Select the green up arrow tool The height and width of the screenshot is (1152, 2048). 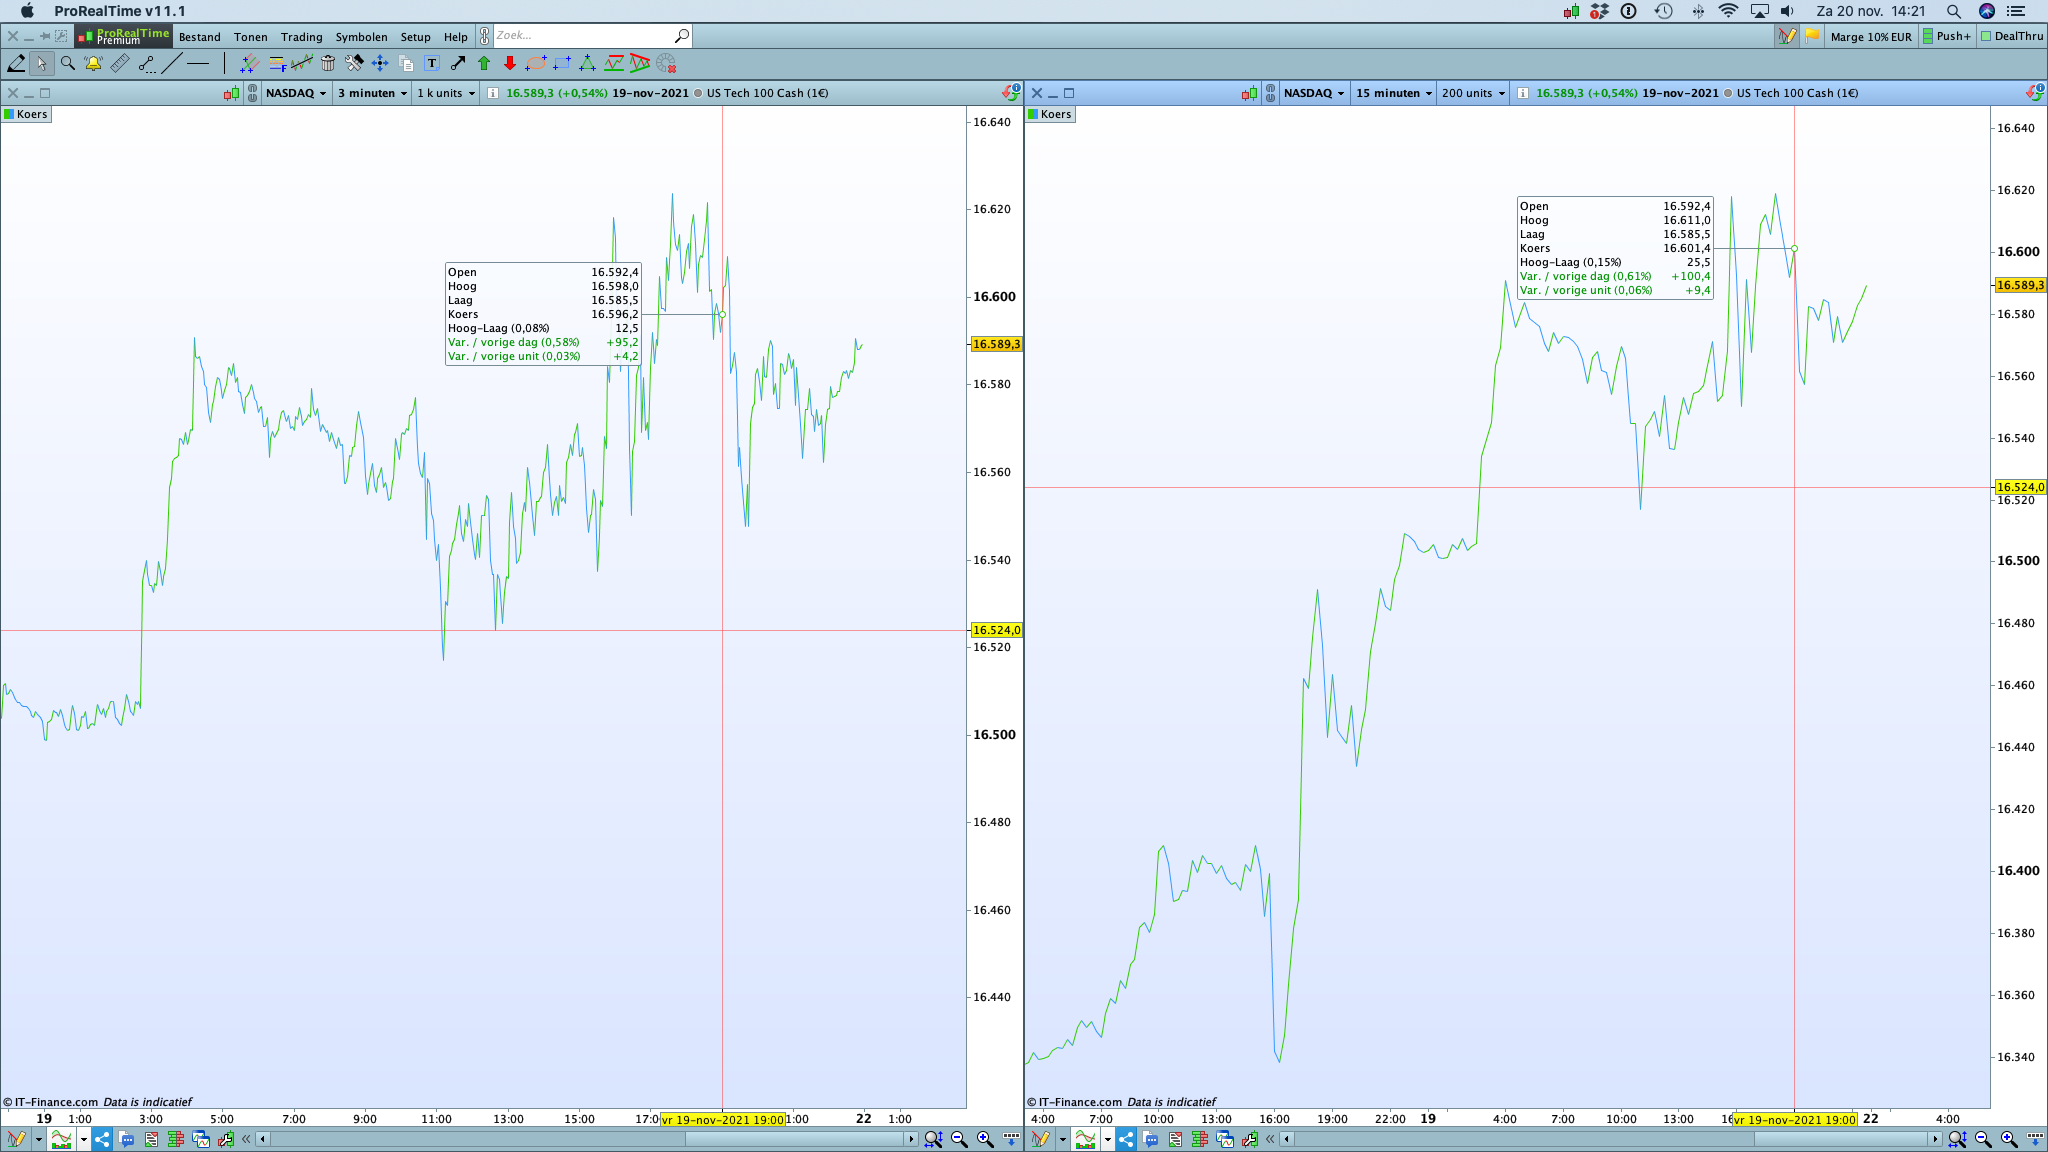coord(484,64)
